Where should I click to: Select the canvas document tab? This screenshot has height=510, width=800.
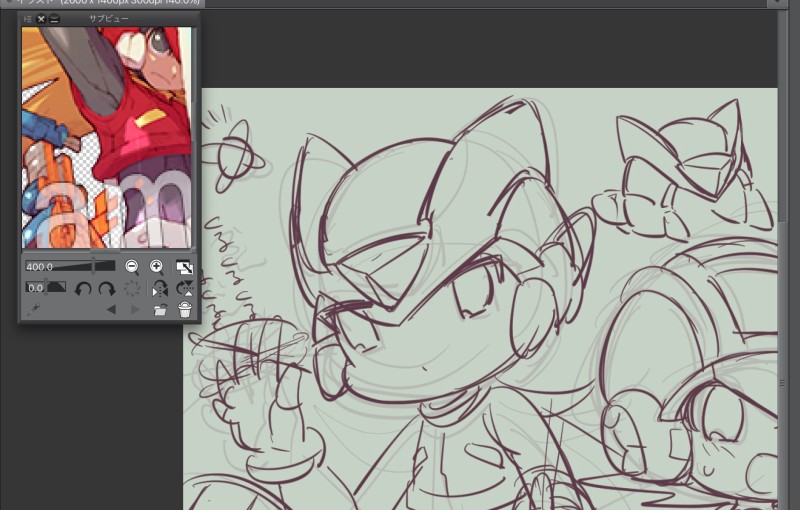click(x=102, y=3)
